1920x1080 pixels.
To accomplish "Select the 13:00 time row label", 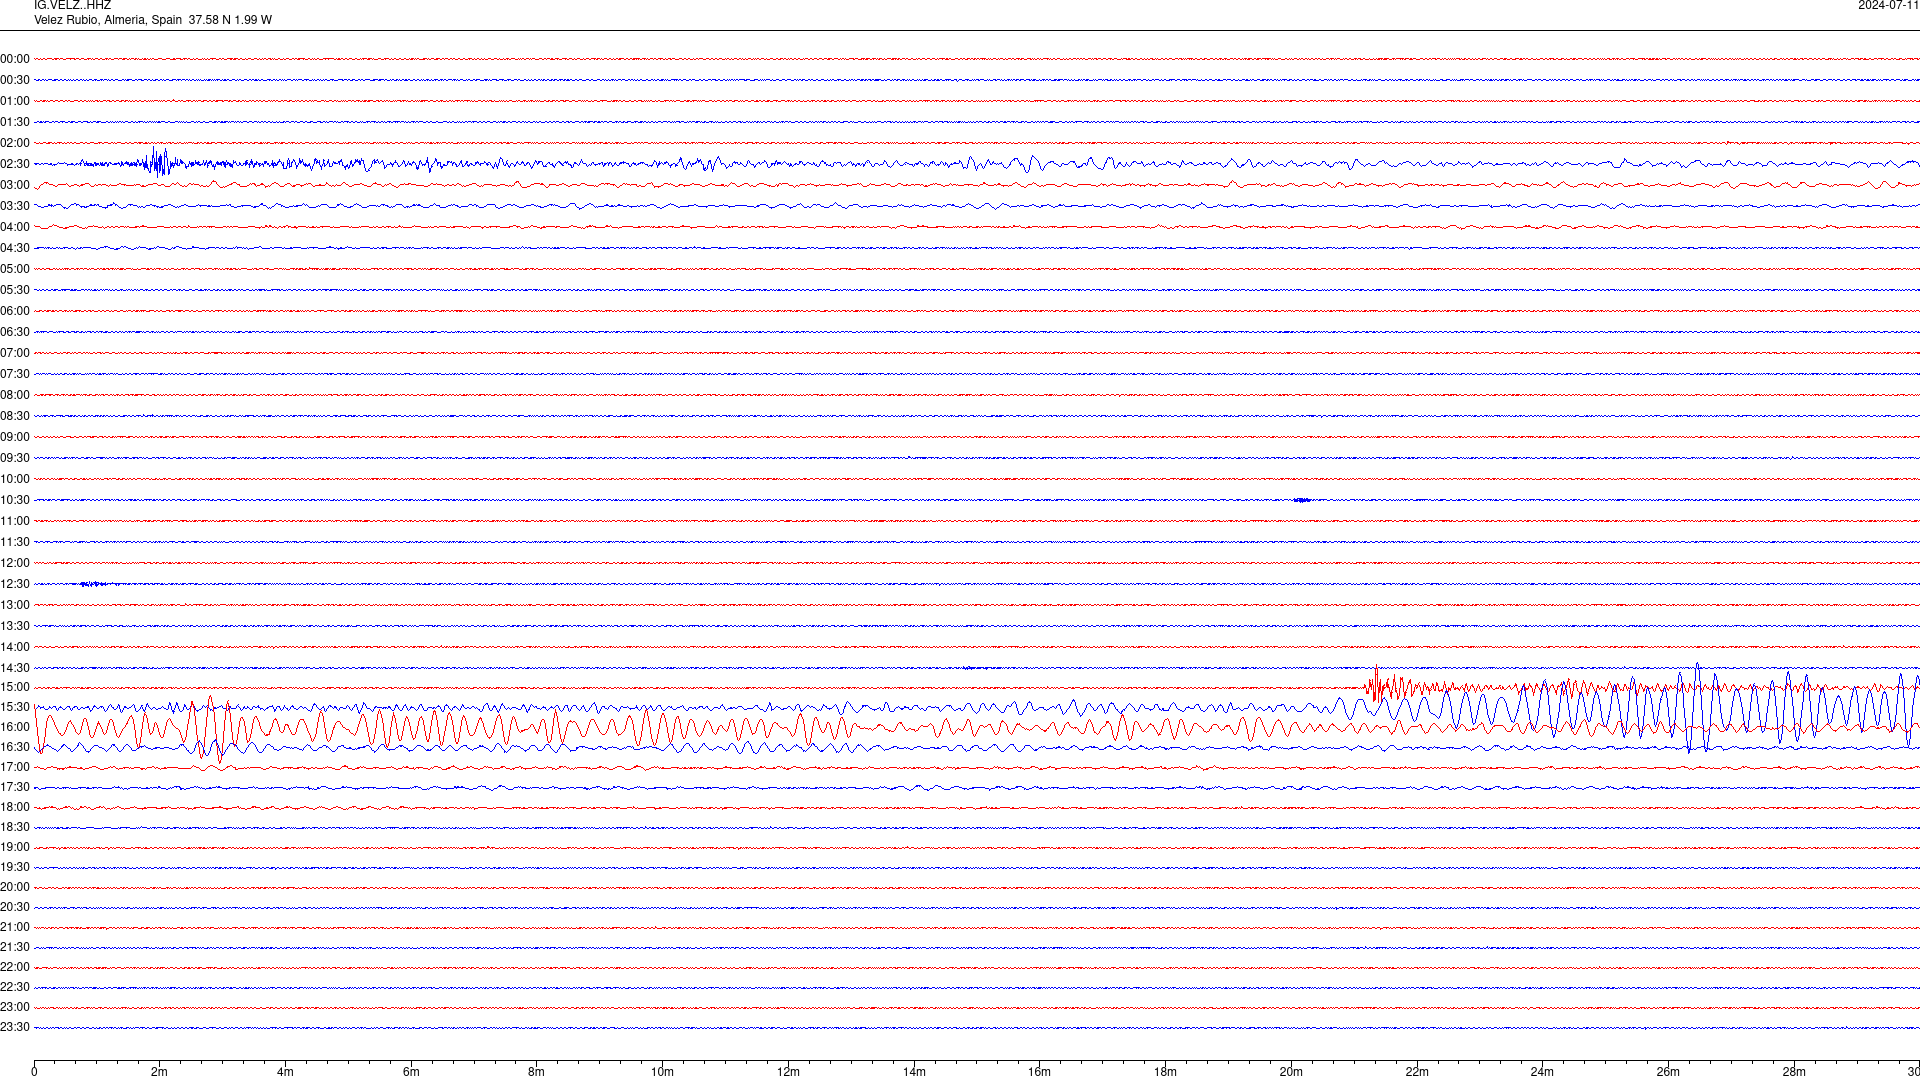I will [x=15, y=605].
